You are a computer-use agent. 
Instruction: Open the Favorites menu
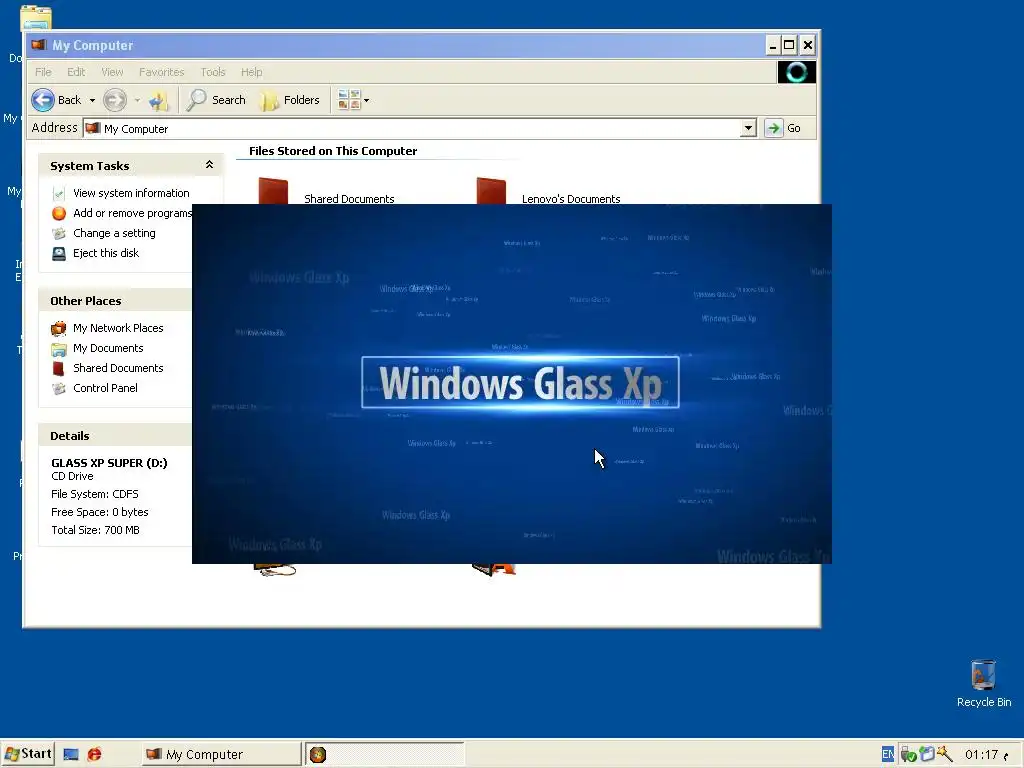[x=161, y=72]
